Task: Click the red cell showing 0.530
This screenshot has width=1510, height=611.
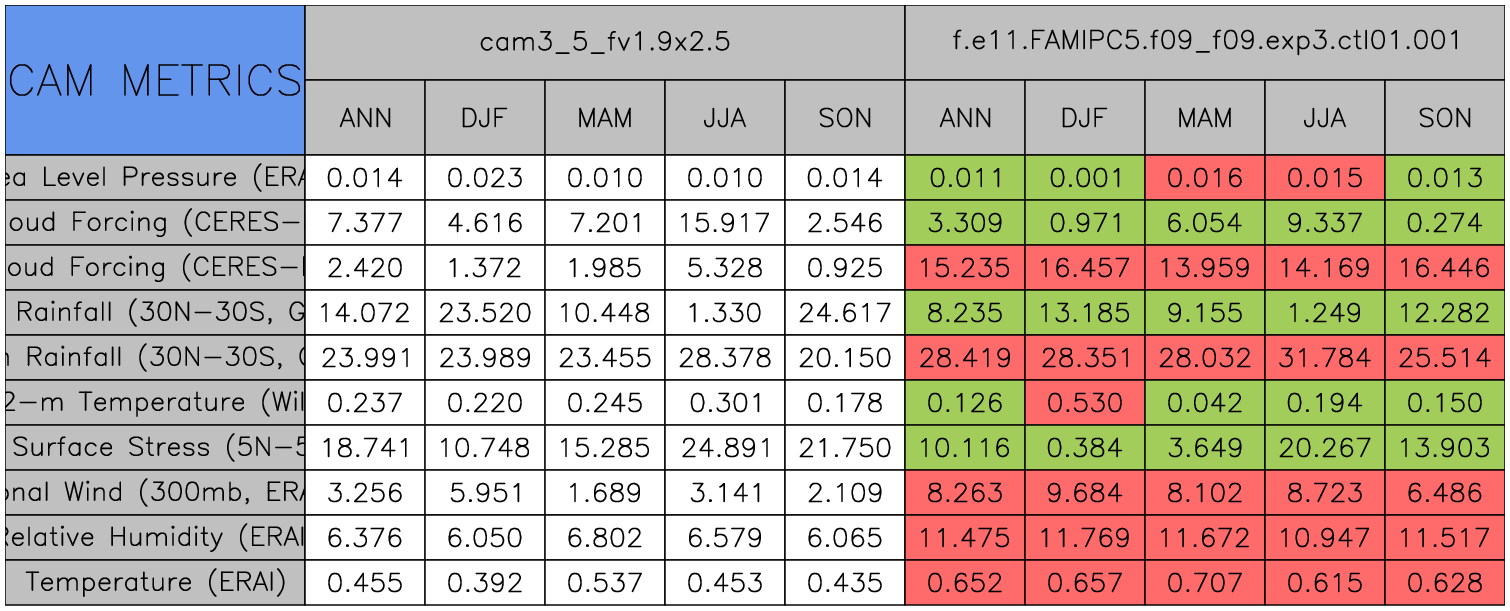Action: pos(1084,402)
